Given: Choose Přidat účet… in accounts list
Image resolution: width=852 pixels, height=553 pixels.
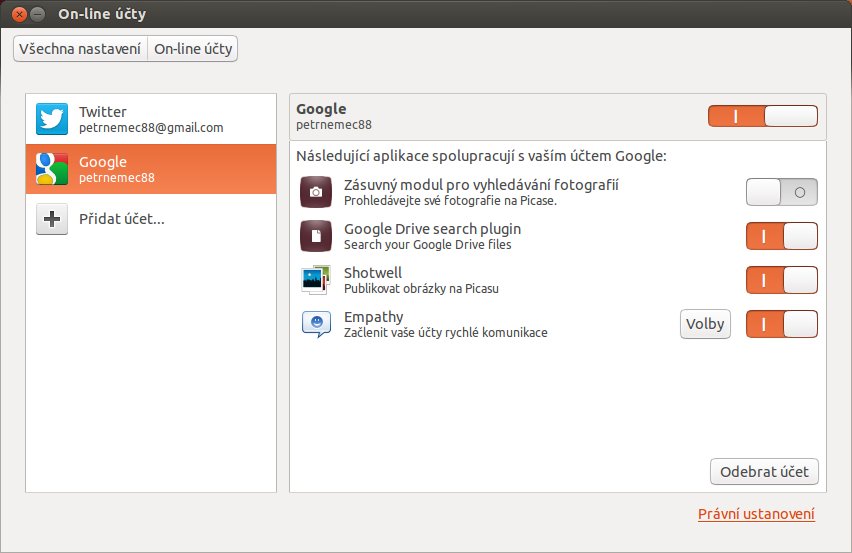Looking at the screenshot, I should (151, 219).
